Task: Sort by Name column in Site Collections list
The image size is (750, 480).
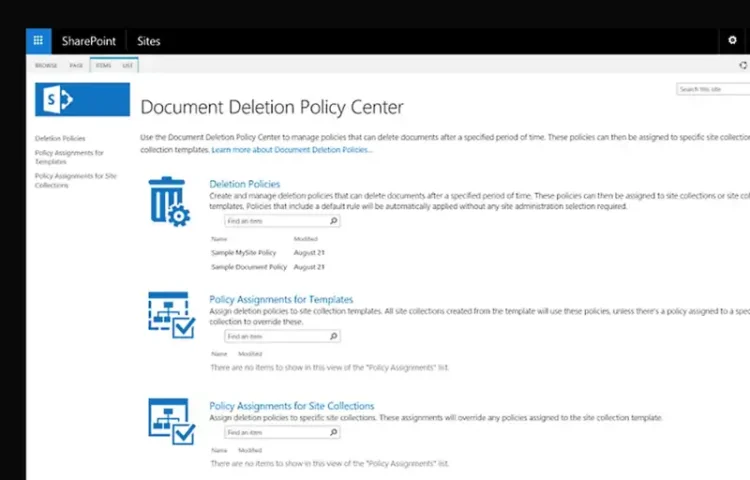Action: point(219,450)
